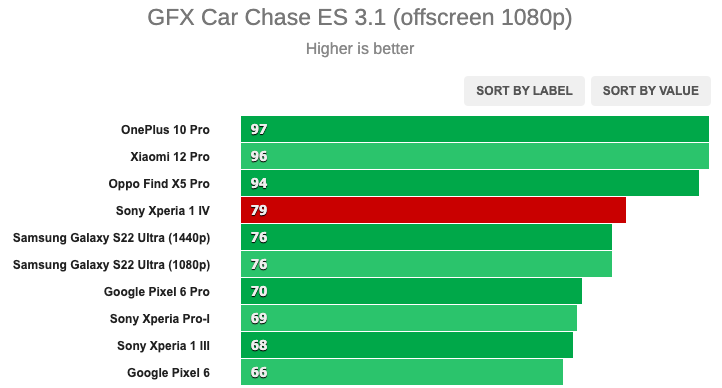Click the SORT BY VALUE button
Screen dimensions: 722x388
tap(651, 91)
